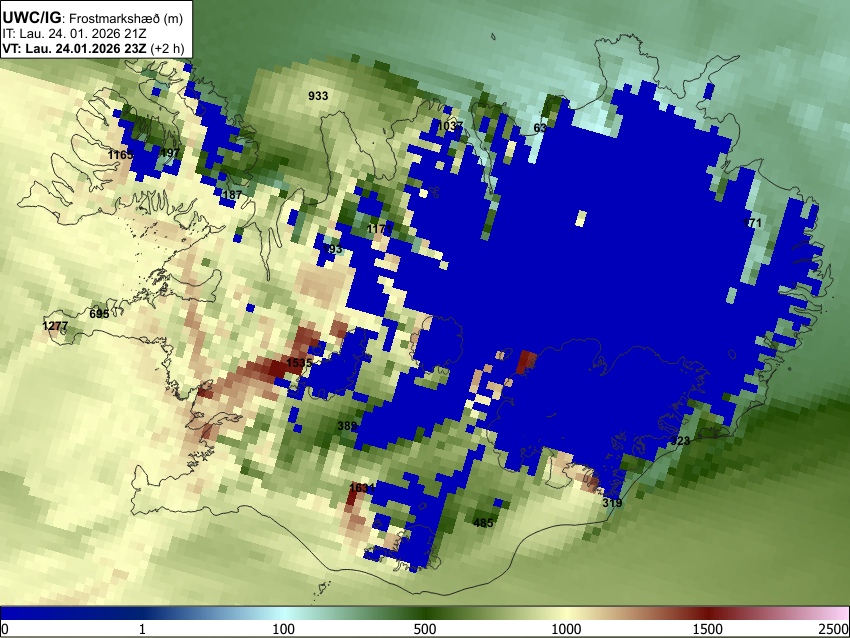Click the 485 value label on map
This screenshot has width=850, height=638.
[483, 523]
